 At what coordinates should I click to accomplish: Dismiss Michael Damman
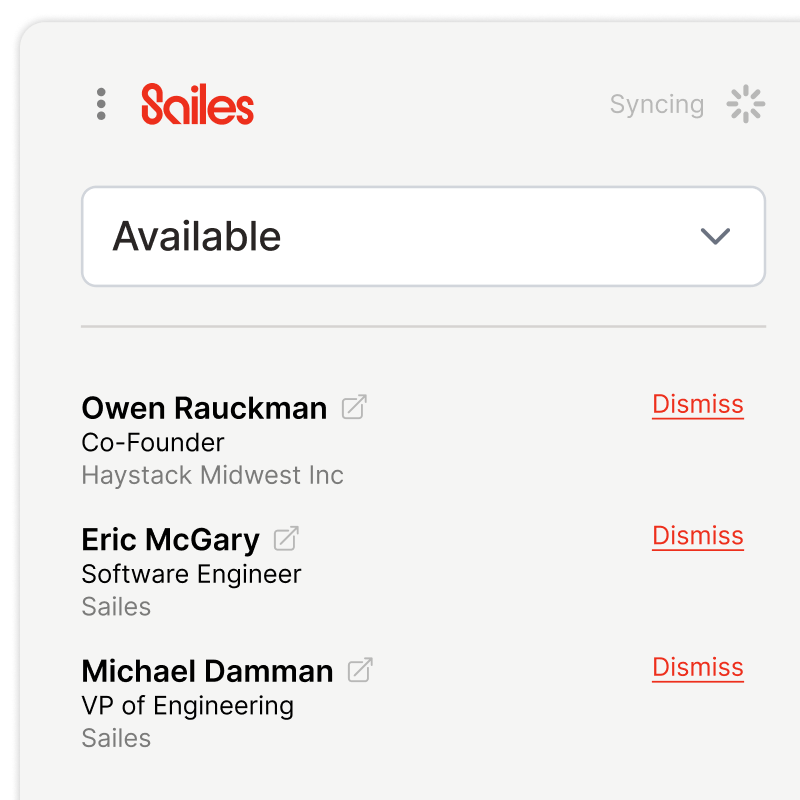click(697, 667)
